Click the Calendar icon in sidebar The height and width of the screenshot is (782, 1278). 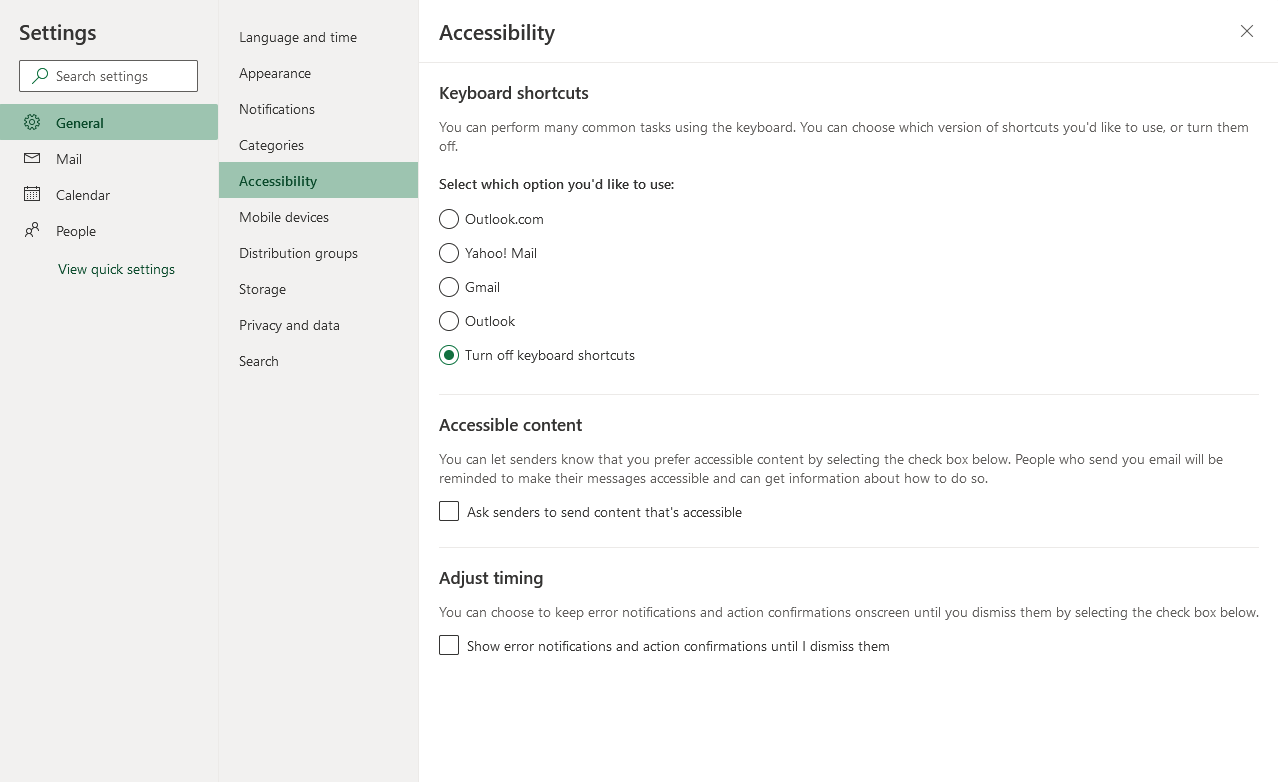(32, 194)
